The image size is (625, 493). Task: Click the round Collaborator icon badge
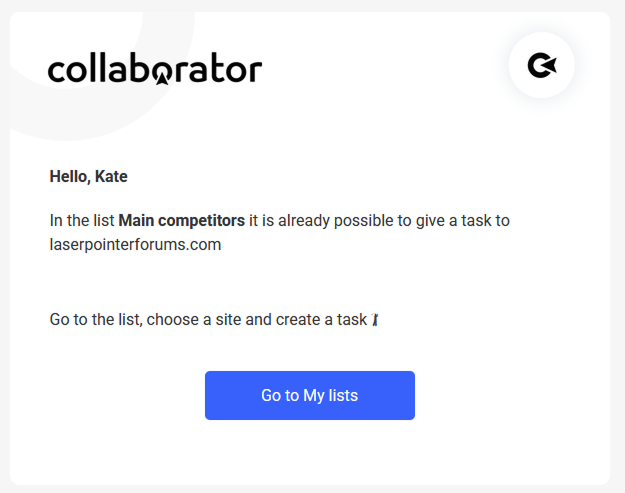click(x=541, y=65)
